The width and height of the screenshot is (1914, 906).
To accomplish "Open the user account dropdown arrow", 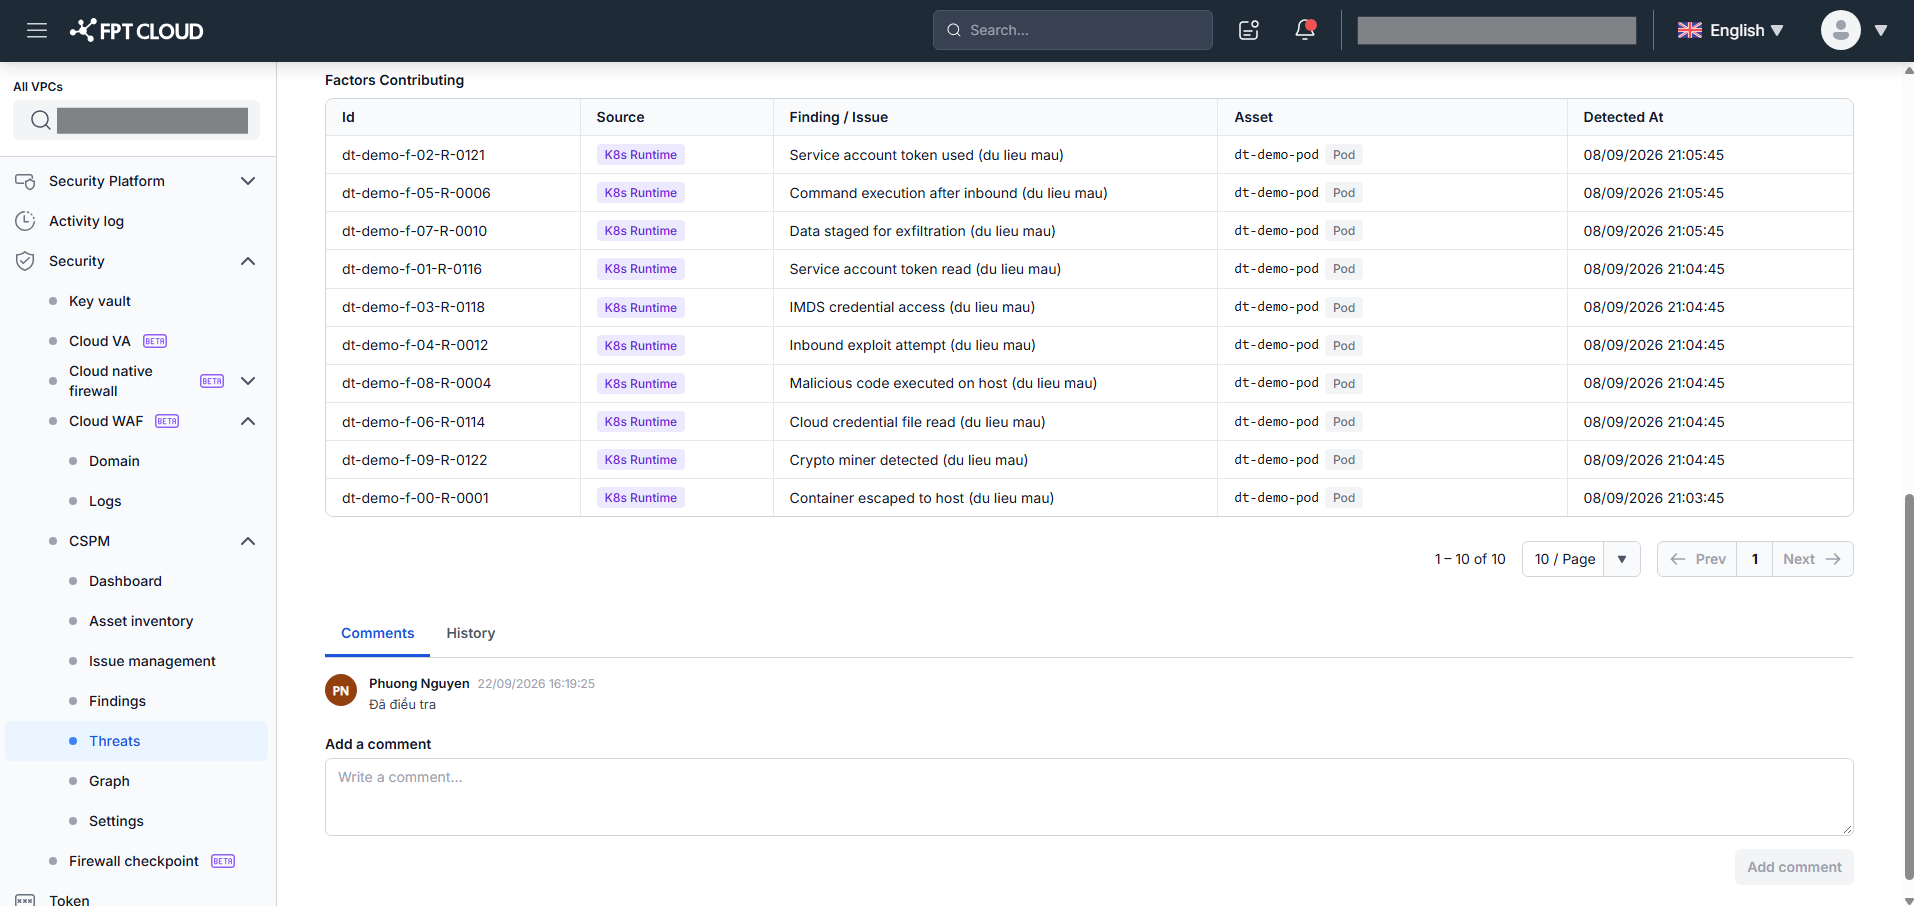I will [x=1880, y=30].
